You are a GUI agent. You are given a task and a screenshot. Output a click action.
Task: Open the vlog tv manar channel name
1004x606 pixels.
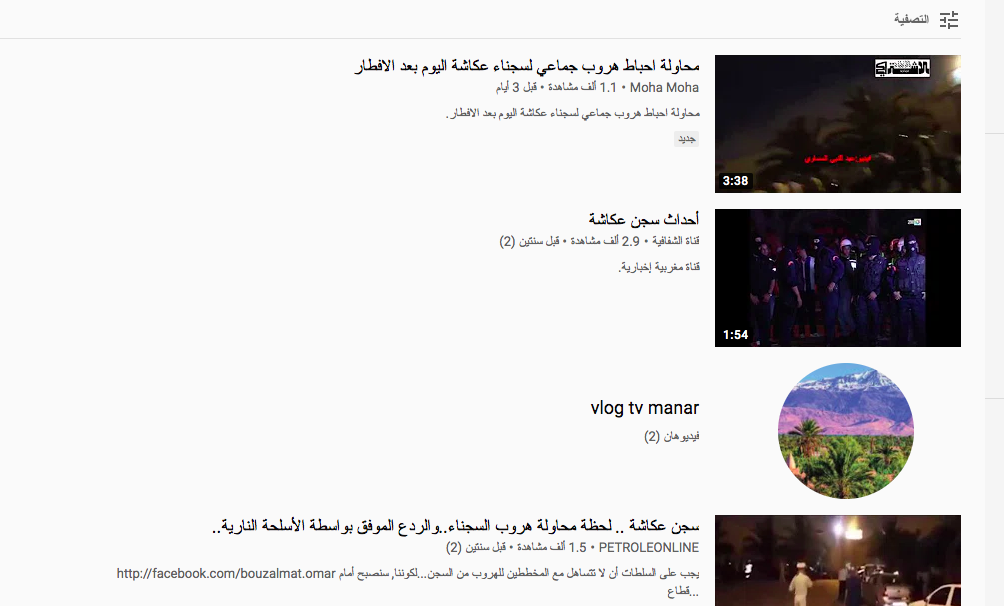(x=644, y=408)
